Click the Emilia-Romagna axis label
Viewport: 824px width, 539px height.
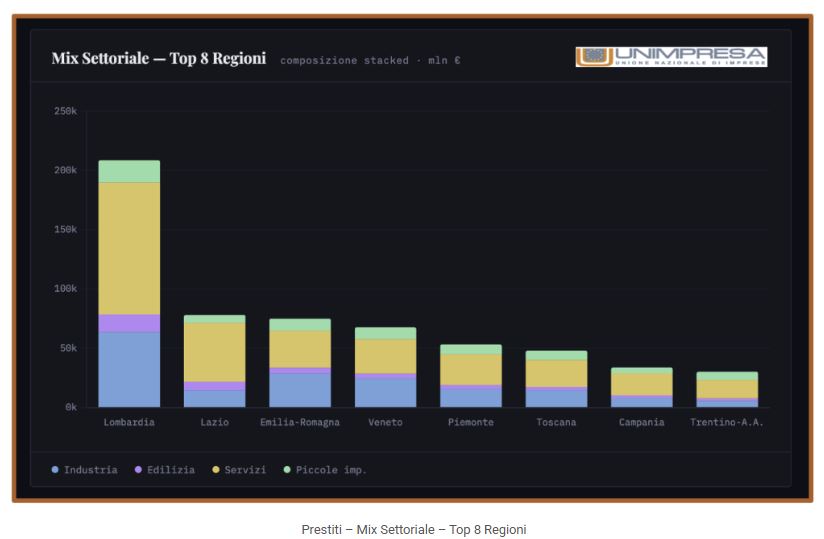pos(300,422)
